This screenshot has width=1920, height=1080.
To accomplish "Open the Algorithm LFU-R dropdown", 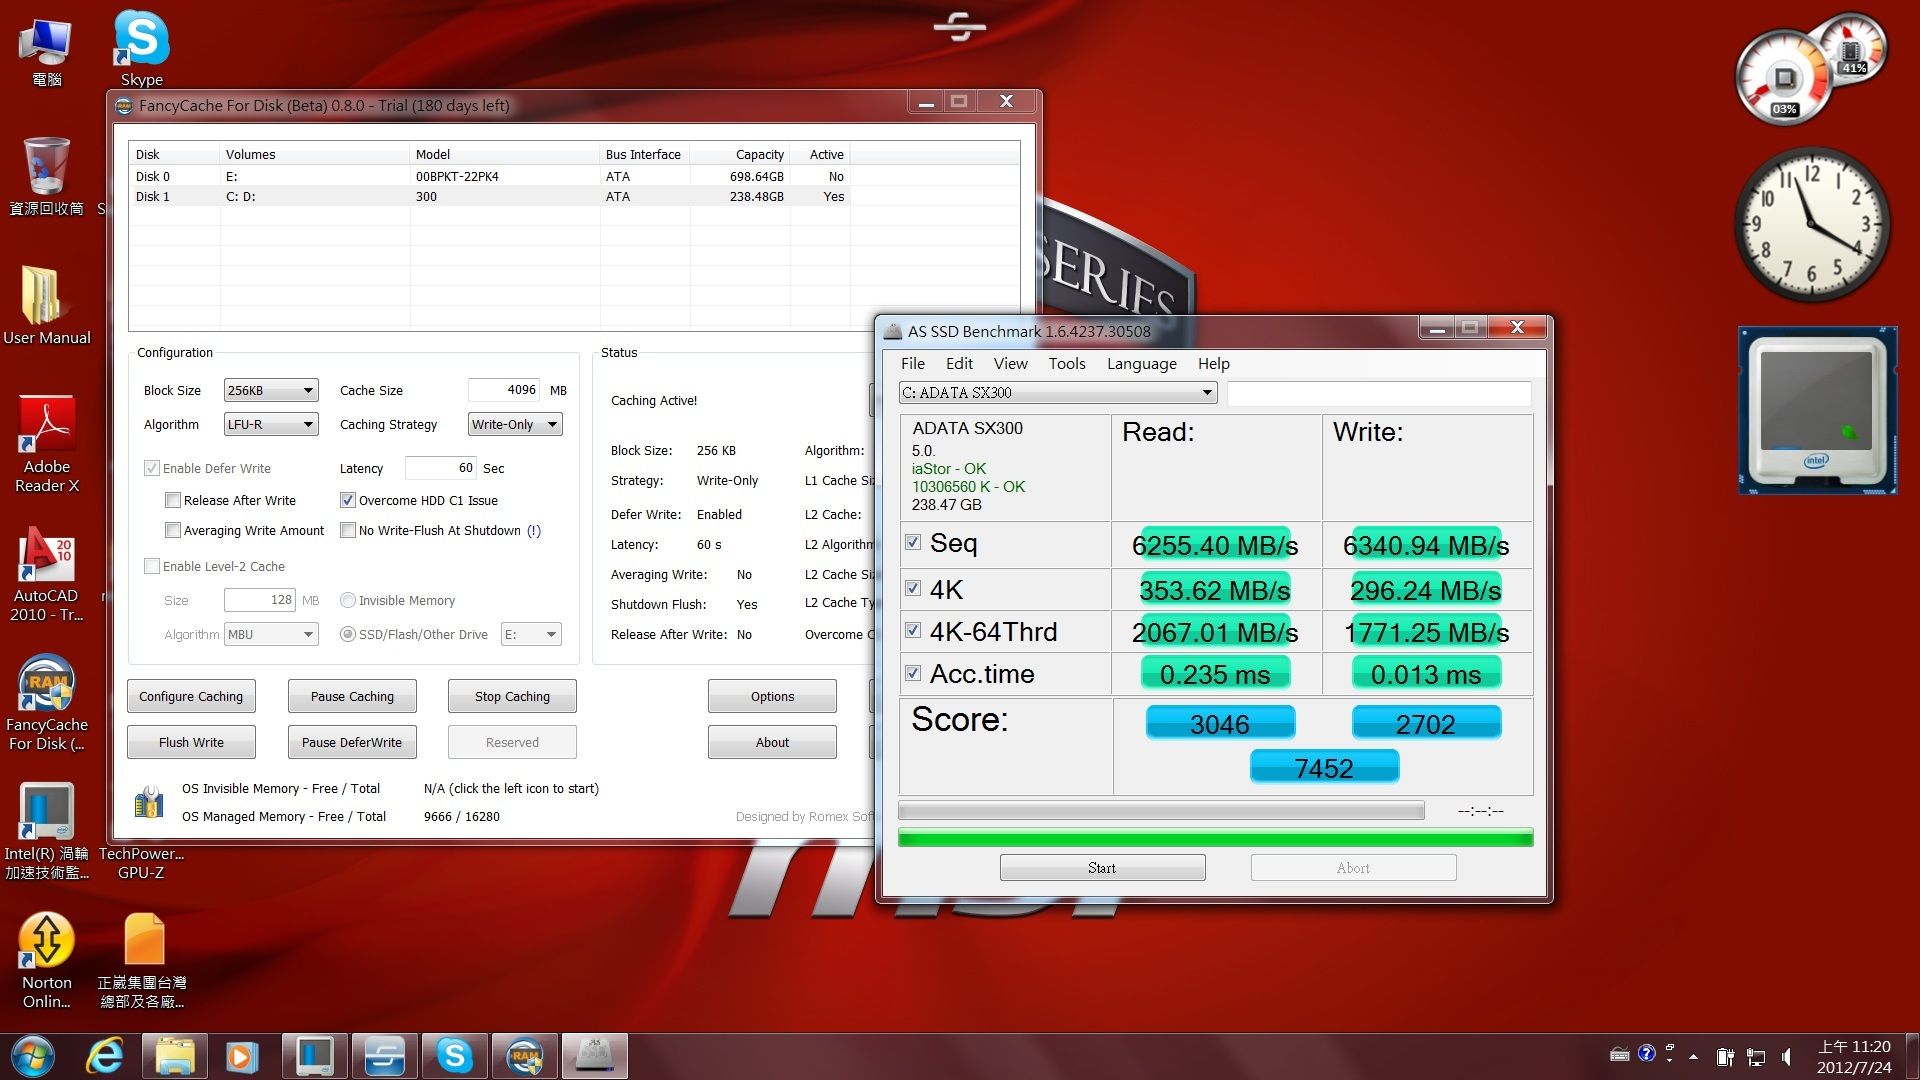I will point(271,424).
